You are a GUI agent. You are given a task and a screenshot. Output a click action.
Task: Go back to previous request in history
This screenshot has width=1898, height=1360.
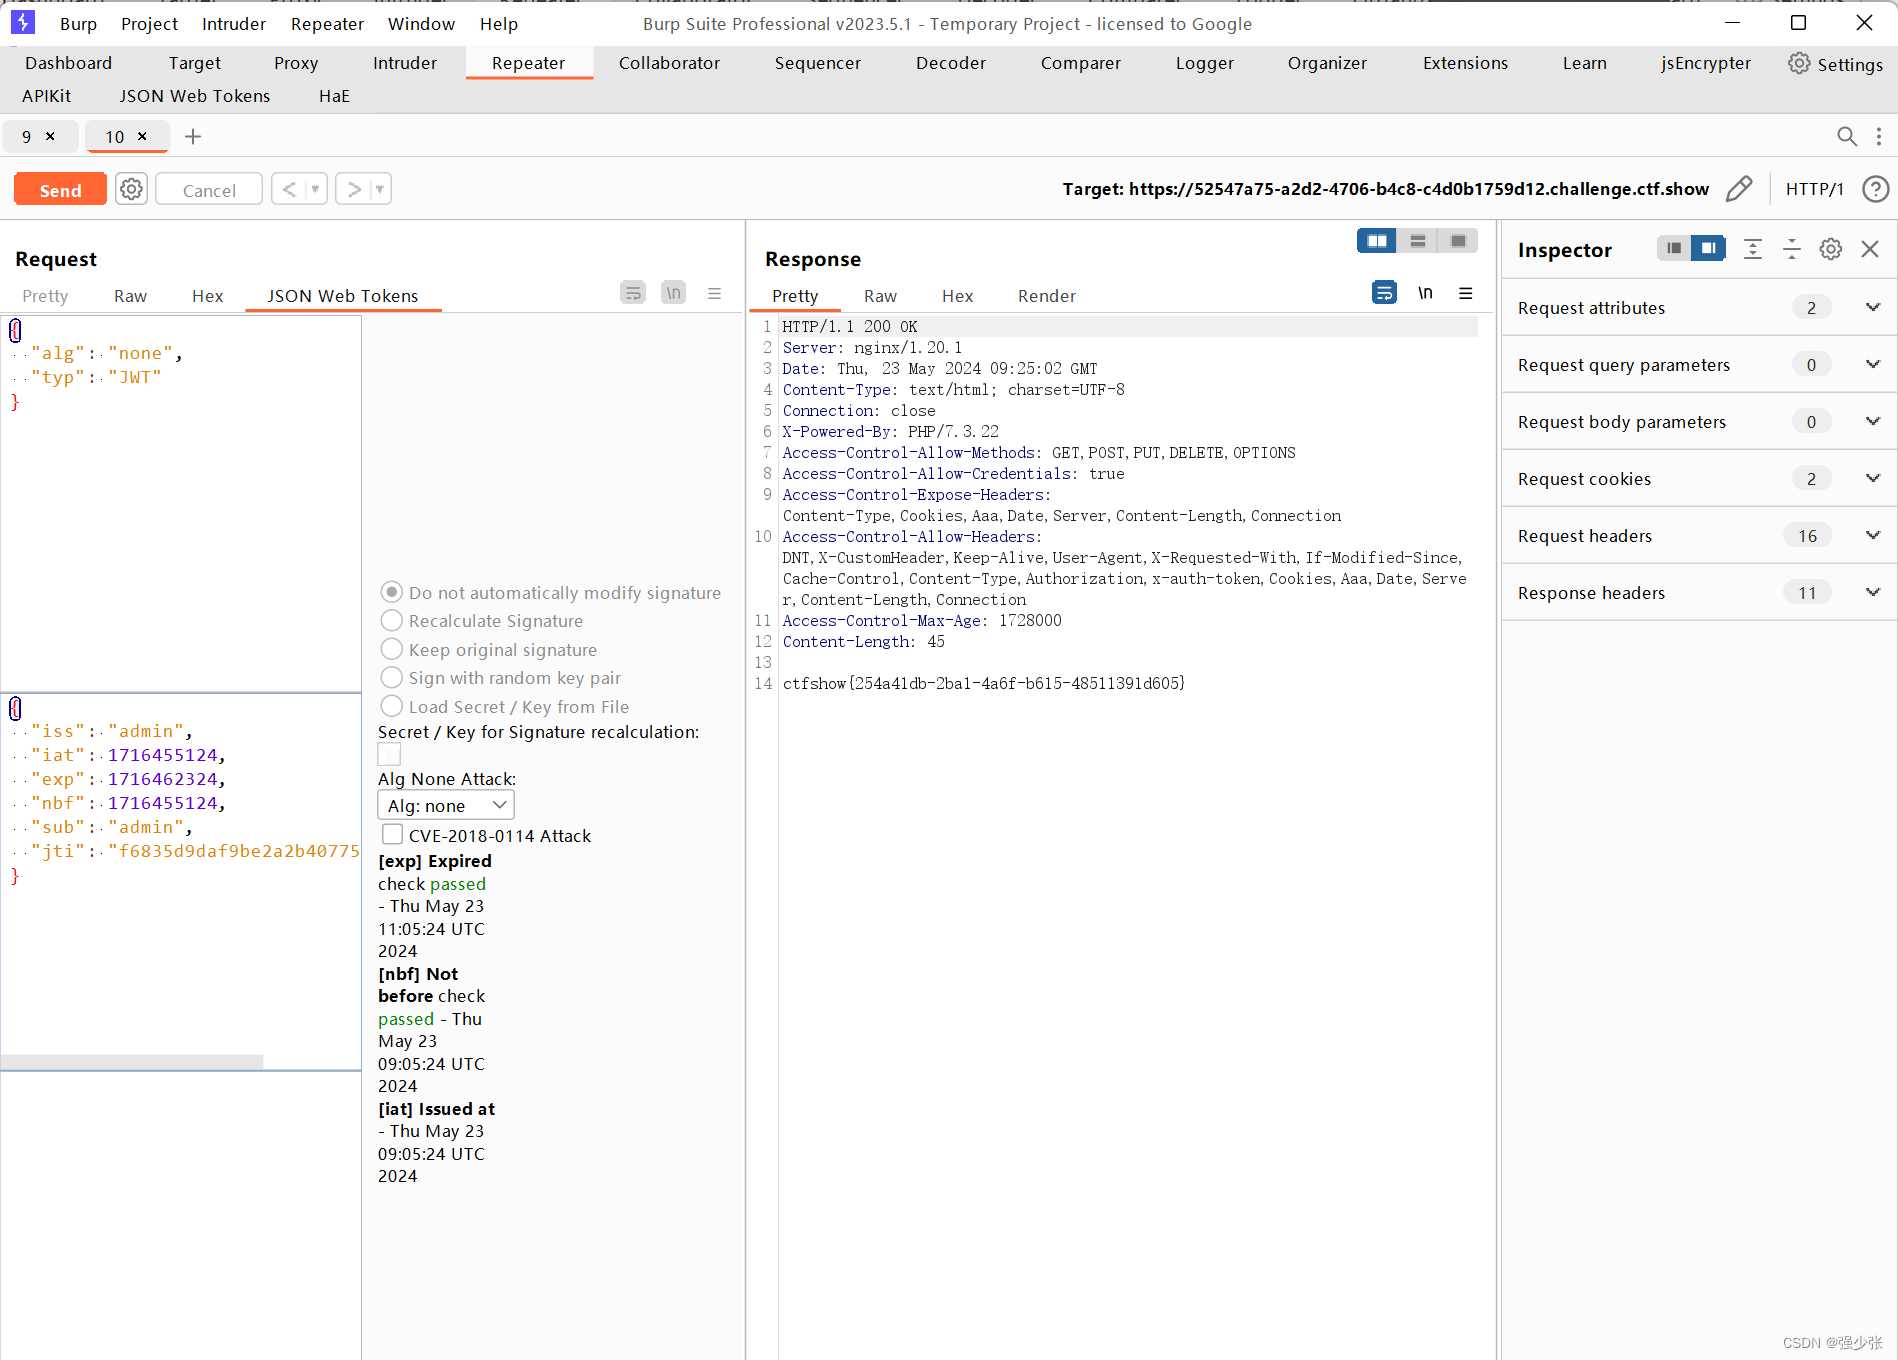click(x=289, y=189)
